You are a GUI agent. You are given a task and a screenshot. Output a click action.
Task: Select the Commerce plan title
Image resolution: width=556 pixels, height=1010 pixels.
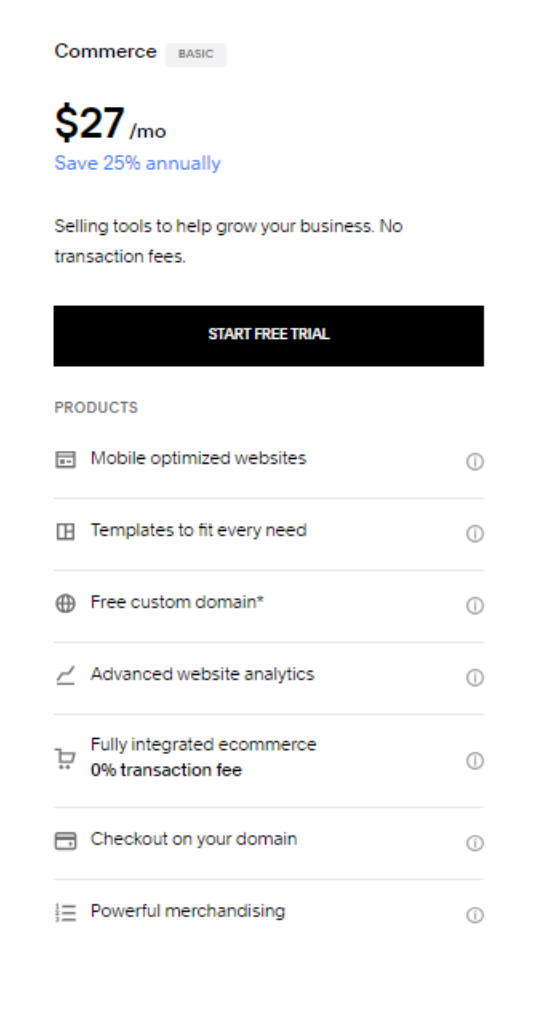click(105, 52)
